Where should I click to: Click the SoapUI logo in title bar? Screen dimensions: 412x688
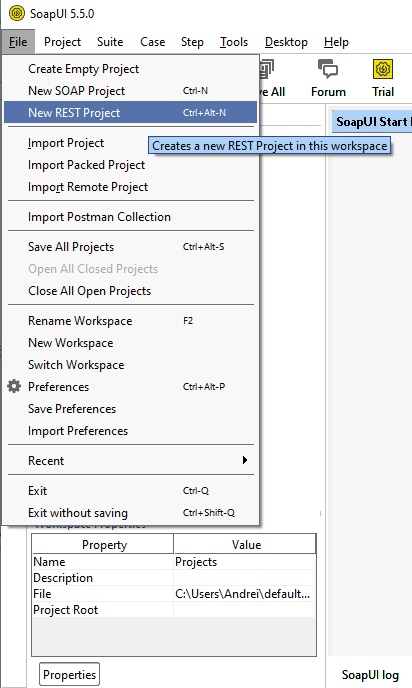[x=17, y=14]
